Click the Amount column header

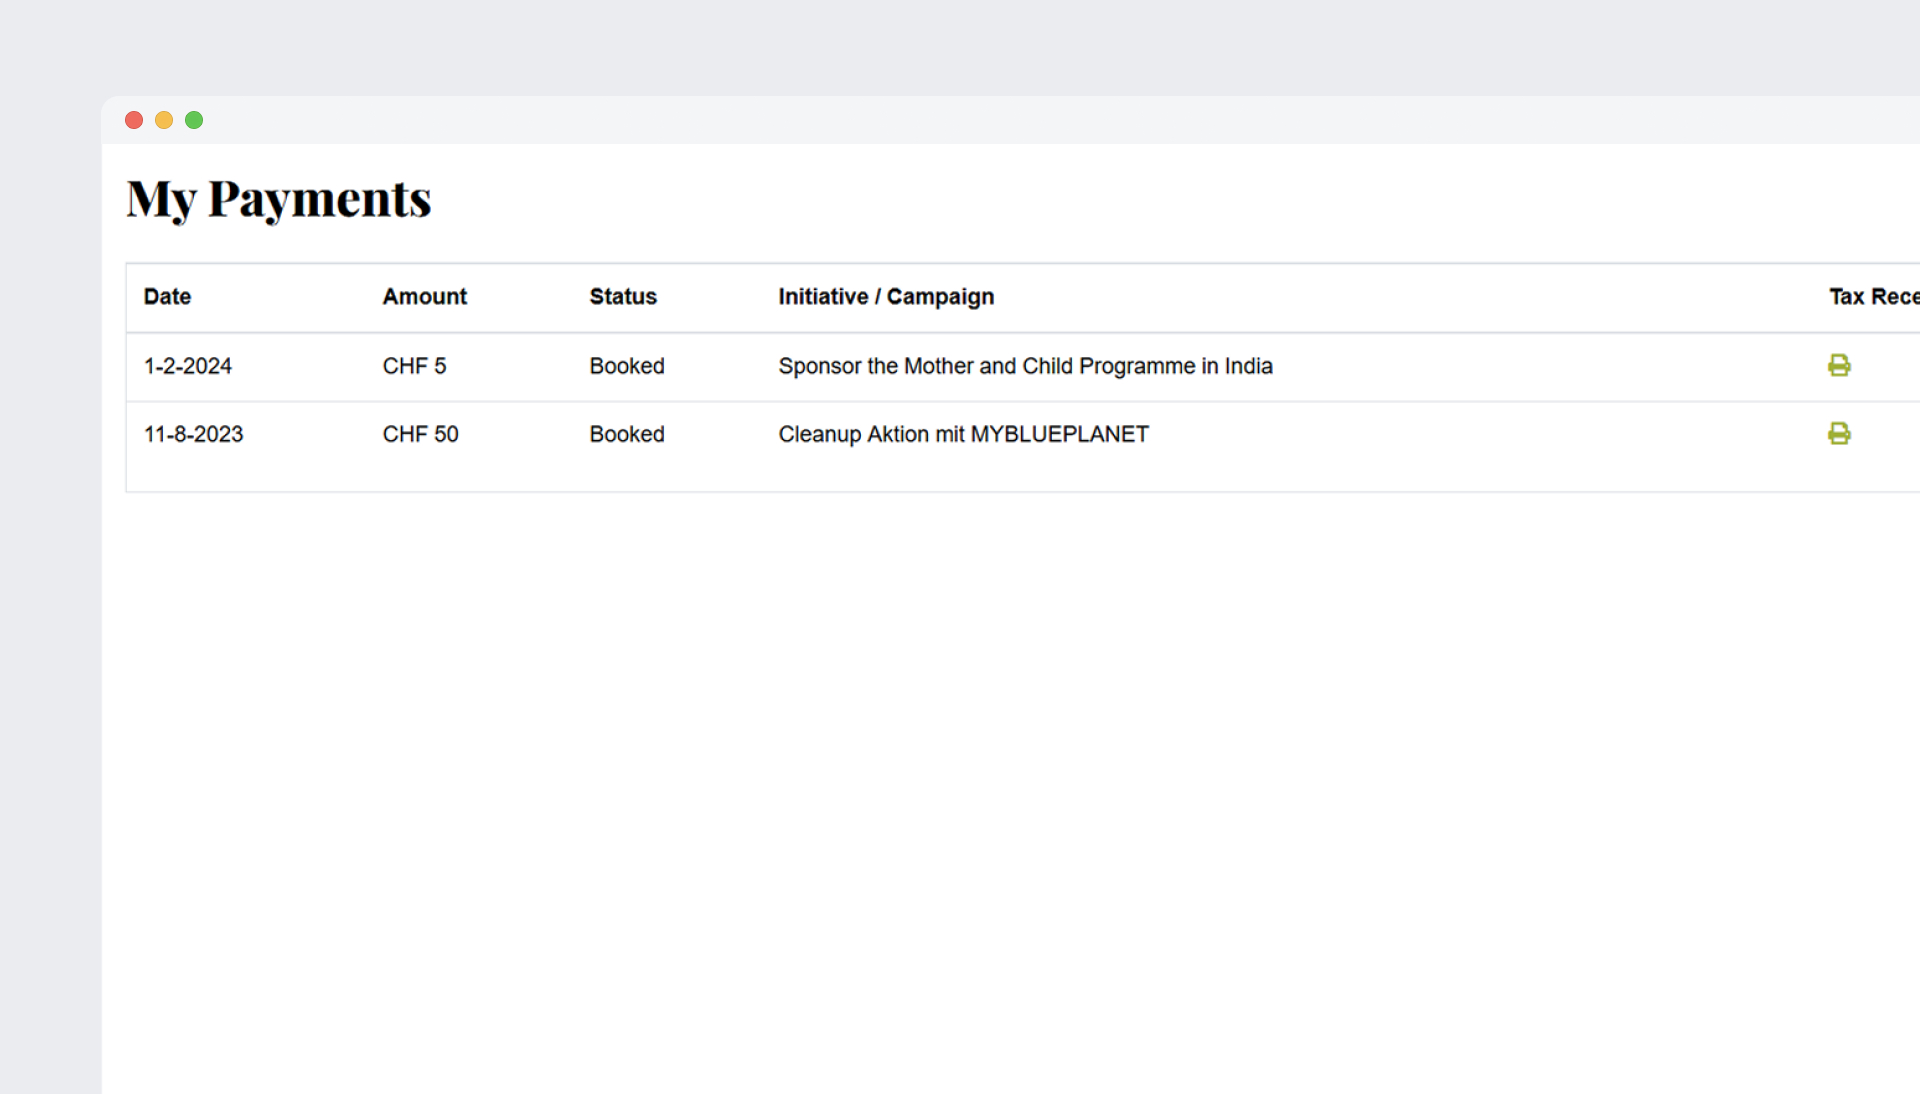coord(424,297)
